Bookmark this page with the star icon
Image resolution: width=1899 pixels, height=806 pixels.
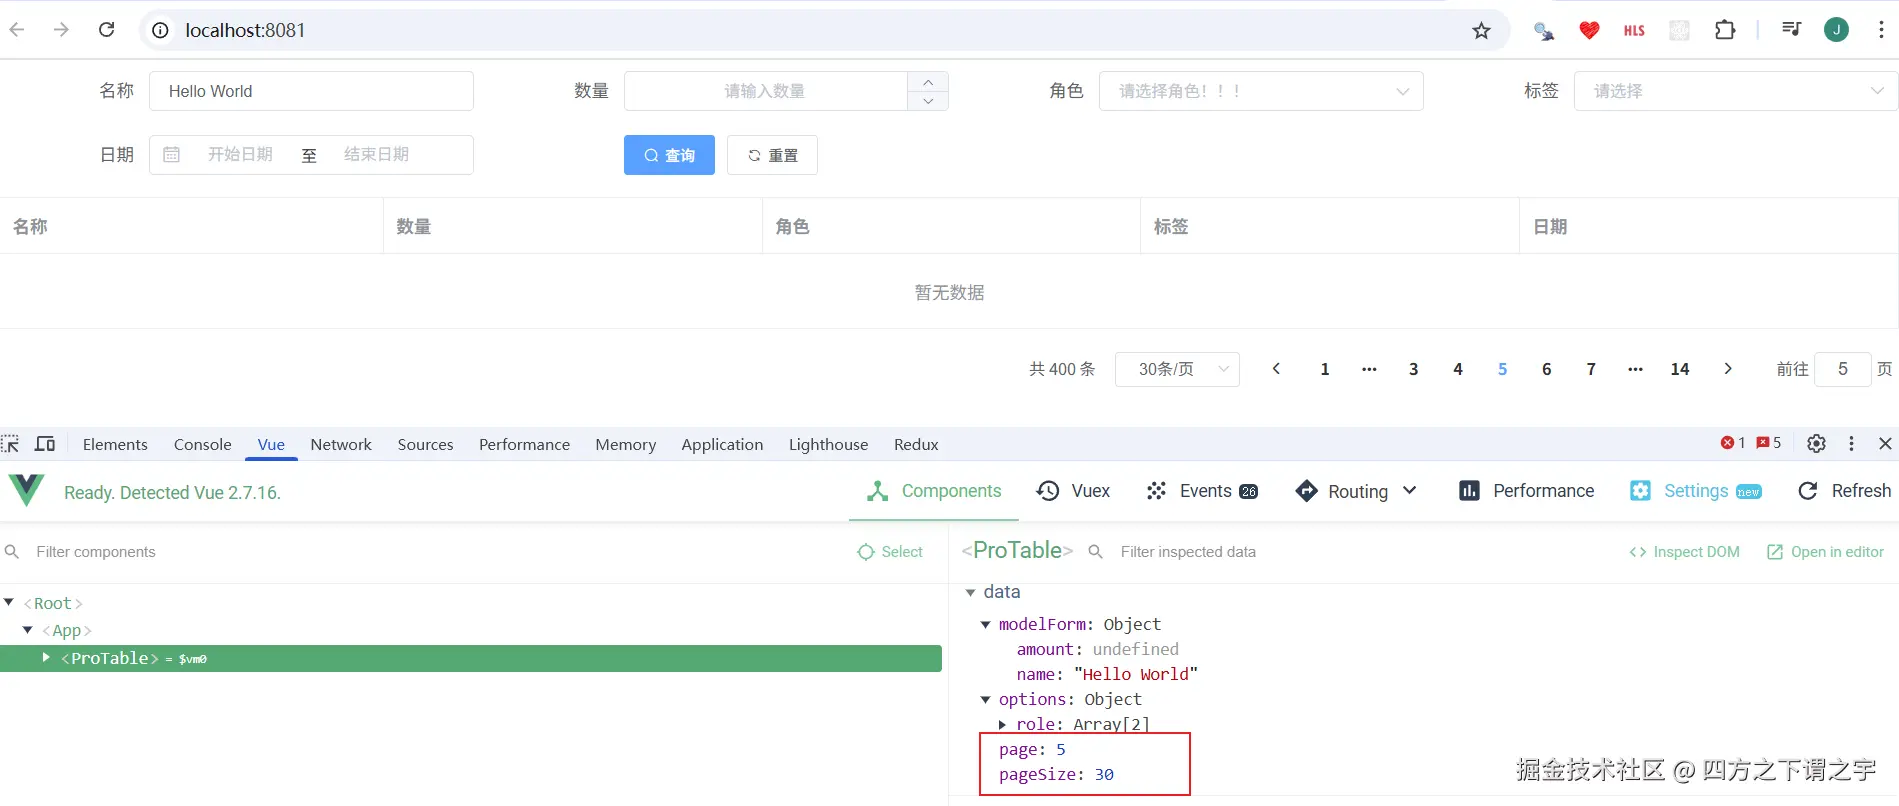click(x=1481, y=31)
